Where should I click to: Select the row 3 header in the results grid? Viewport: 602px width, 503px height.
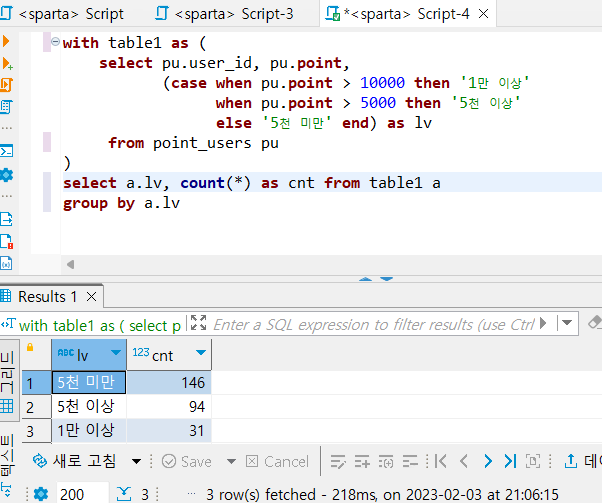pos(36,431)
